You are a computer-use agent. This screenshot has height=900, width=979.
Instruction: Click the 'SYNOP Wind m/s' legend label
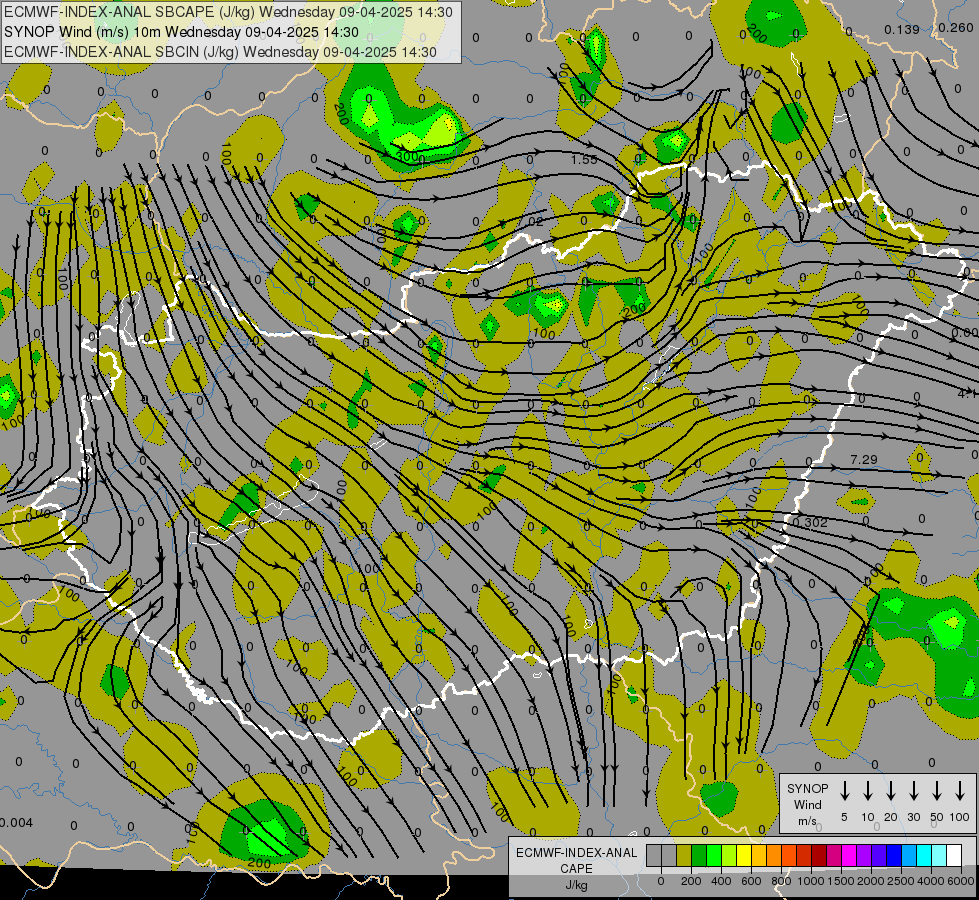click(x=807, y=804)
